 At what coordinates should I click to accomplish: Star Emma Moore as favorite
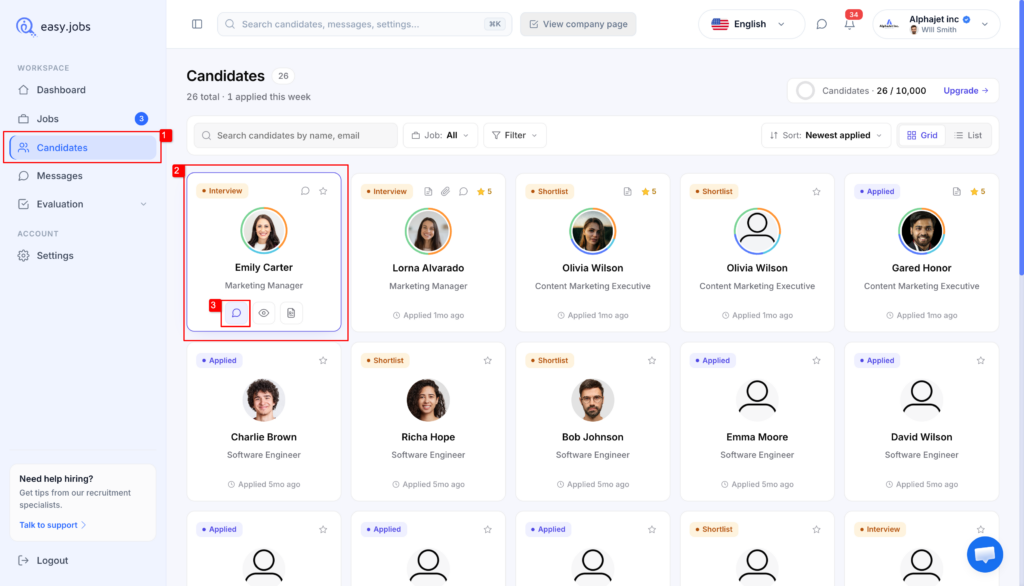tap(816, 361)
